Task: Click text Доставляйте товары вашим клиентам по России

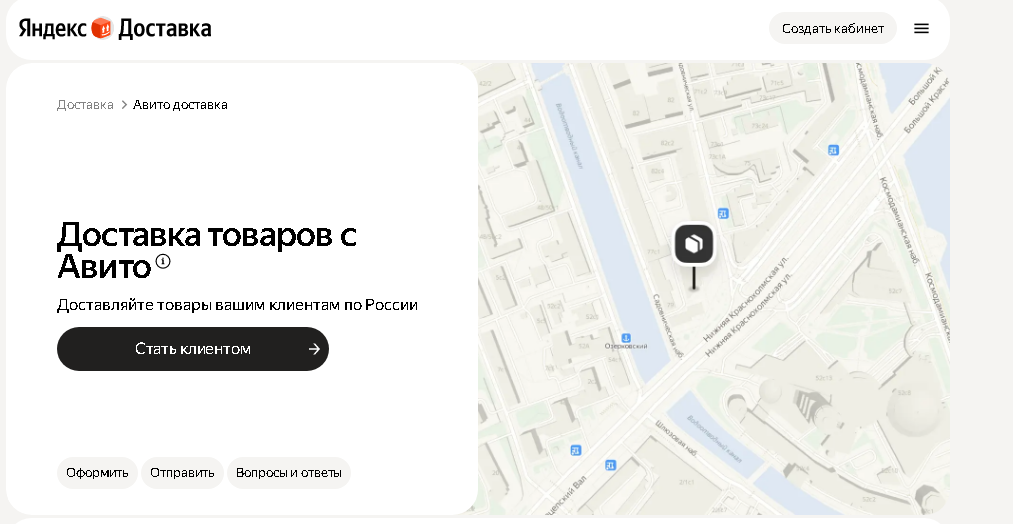Action: (238, 305)
